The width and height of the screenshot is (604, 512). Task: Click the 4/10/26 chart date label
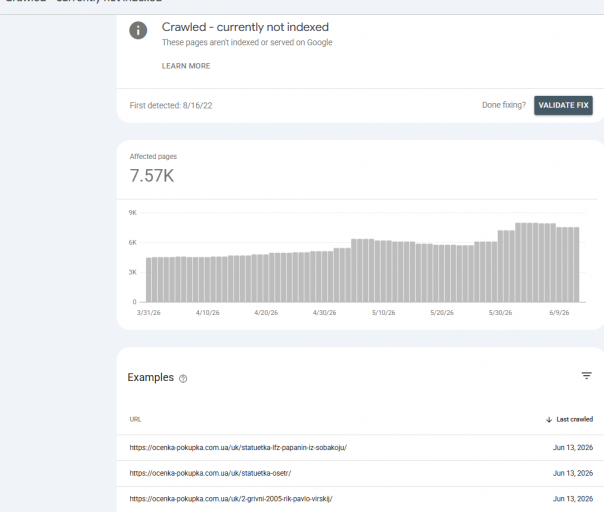click(x=208, y=312)
